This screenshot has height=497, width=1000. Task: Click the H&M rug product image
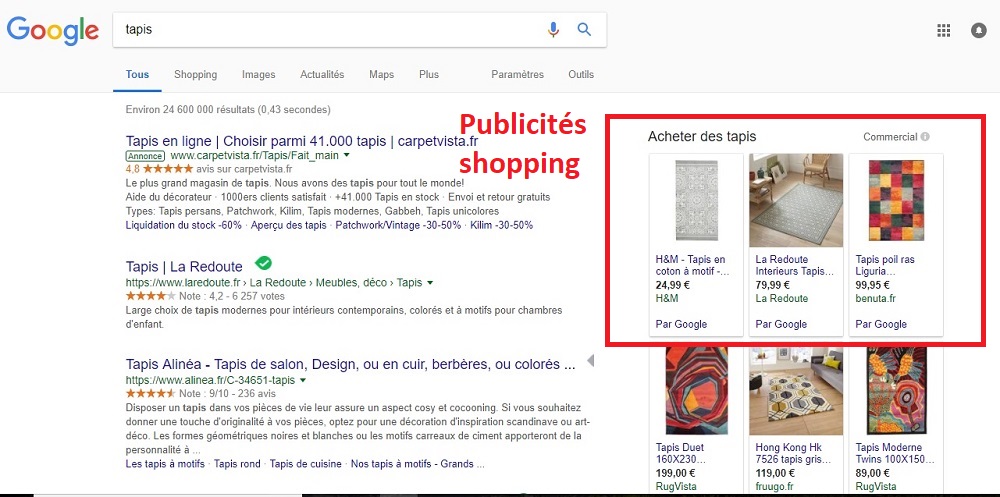(696, 200)
